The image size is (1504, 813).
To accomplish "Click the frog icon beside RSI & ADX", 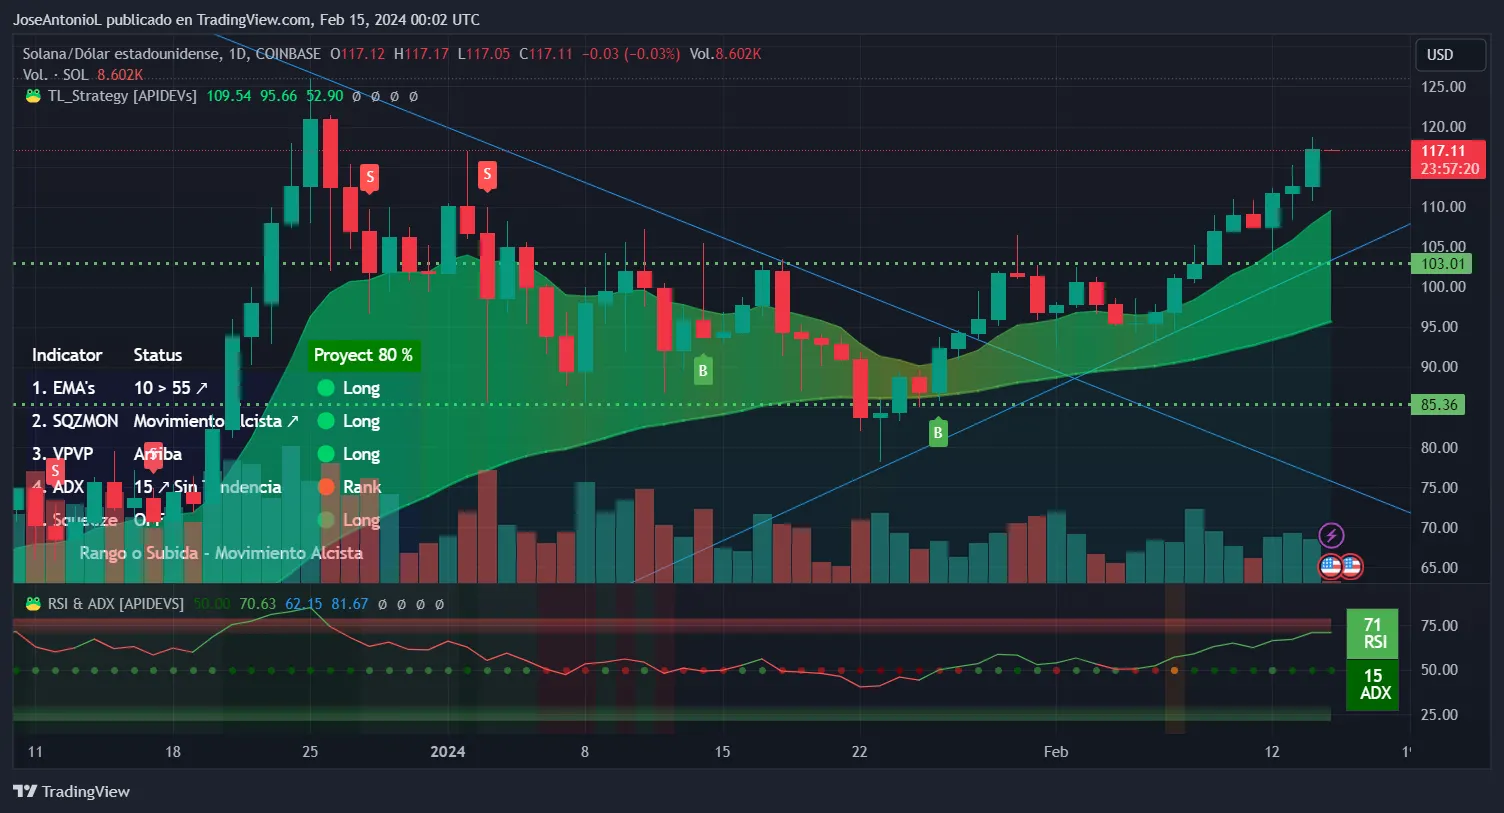I will pyautogui.click(x=33, y=604).
